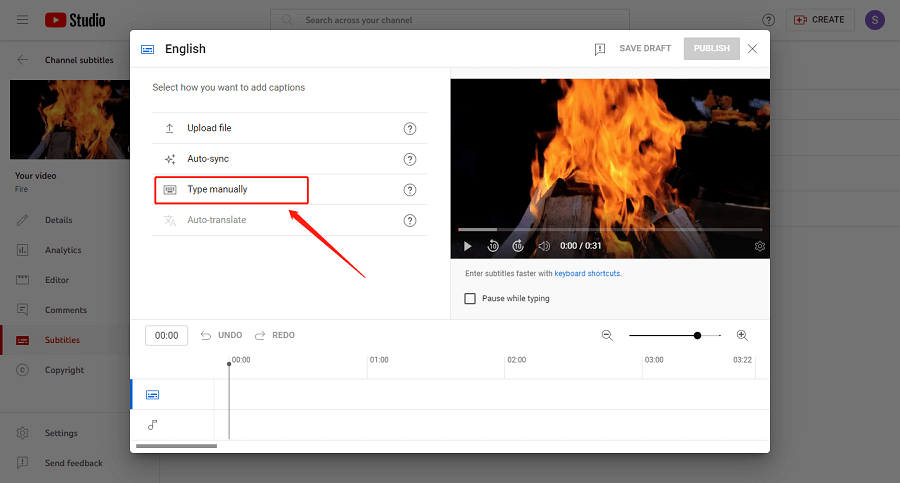Skip forward 10 seconds in video

click(x=518, y=246)
